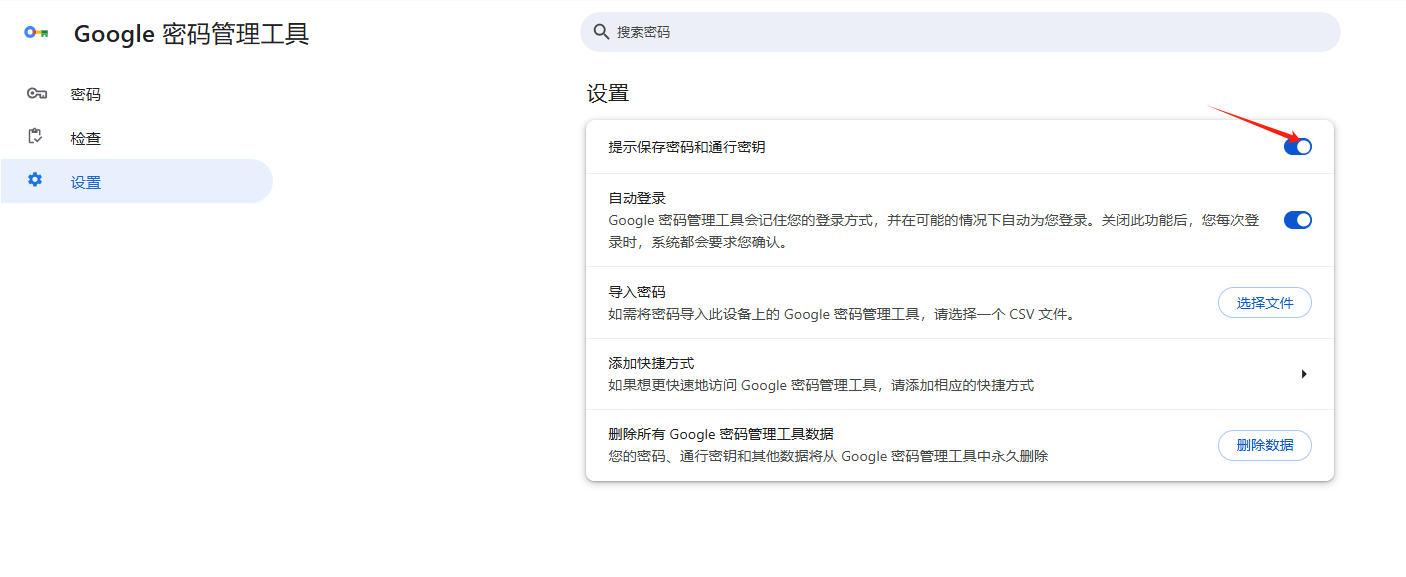Open the 密码 sidebar section

tap(136, 94)
